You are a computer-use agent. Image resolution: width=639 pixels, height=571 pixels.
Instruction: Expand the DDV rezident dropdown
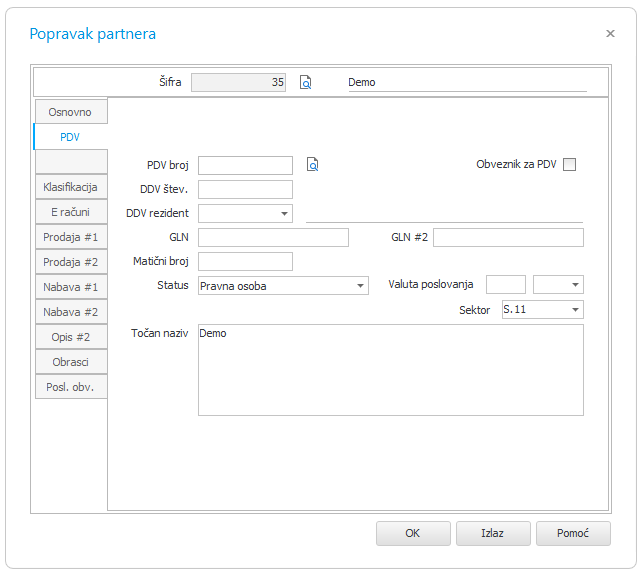[x=284, y=214]
